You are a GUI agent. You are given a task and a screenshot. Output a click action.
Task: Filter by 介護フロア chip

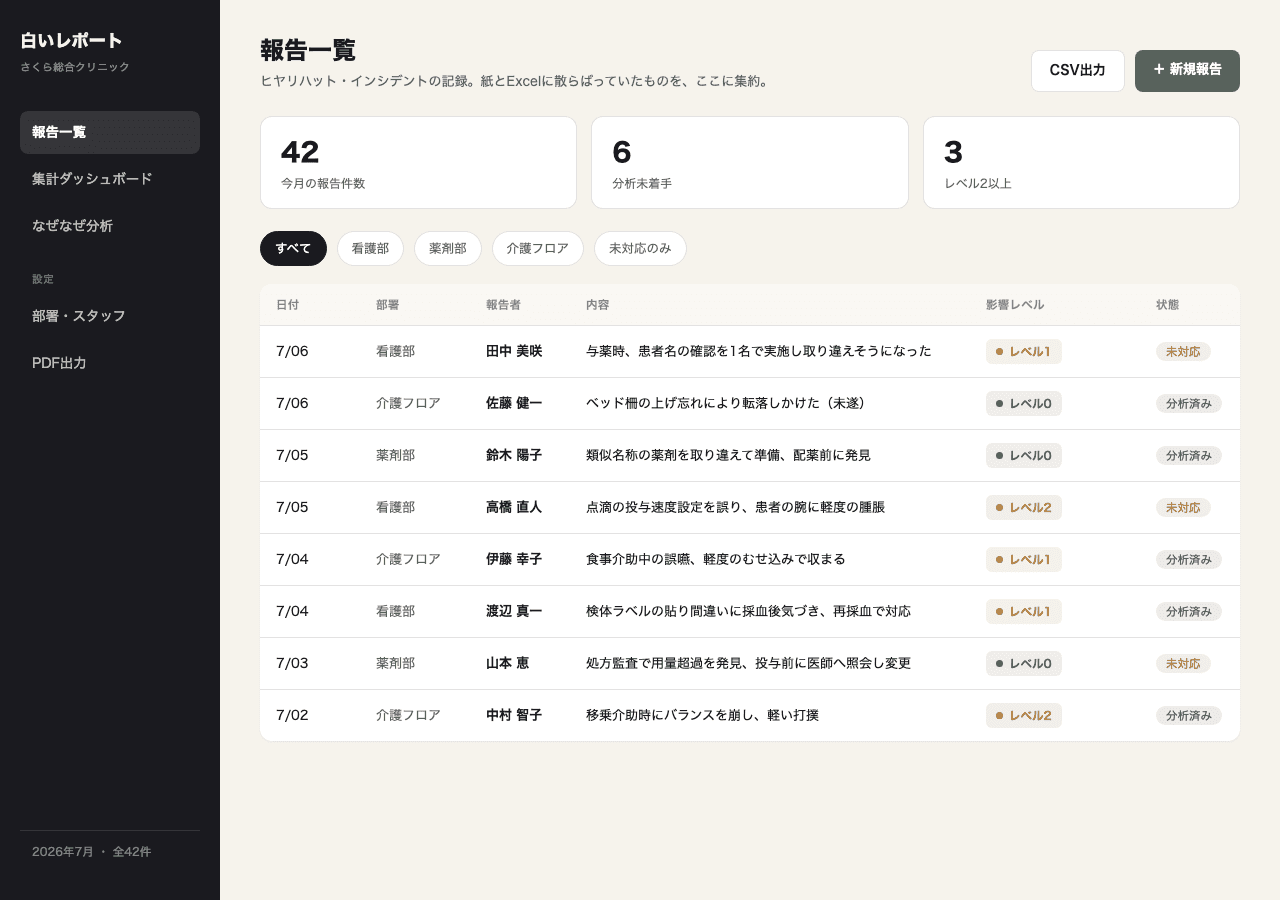point(538,248)
